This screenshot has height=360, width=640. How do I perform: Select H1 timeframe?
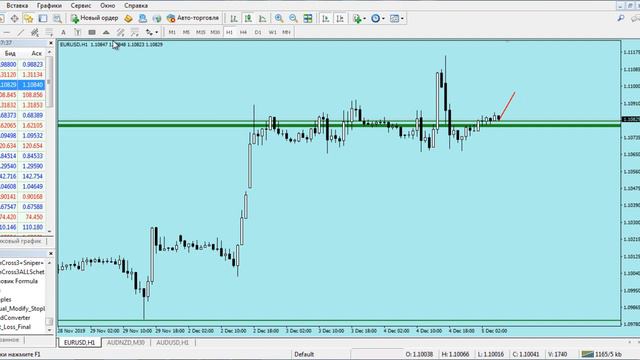click(x=229, y=32)
